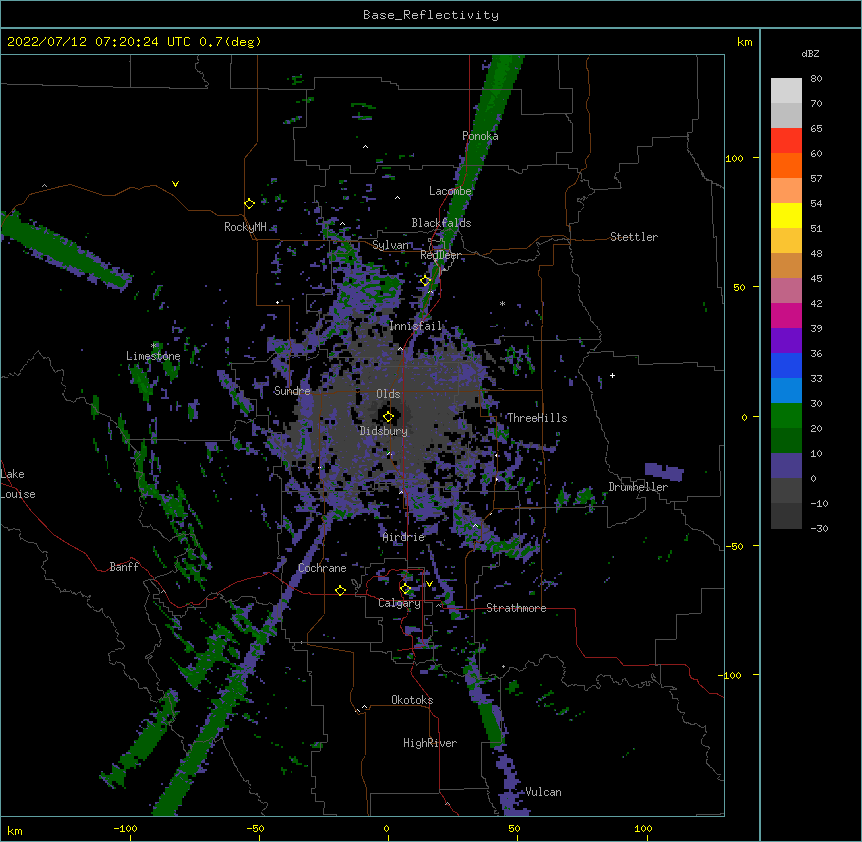Viewport: 862px width, 842px height.
Task: Select the orange 60–57 dBZ legend swatch
Action: point(786,165)
